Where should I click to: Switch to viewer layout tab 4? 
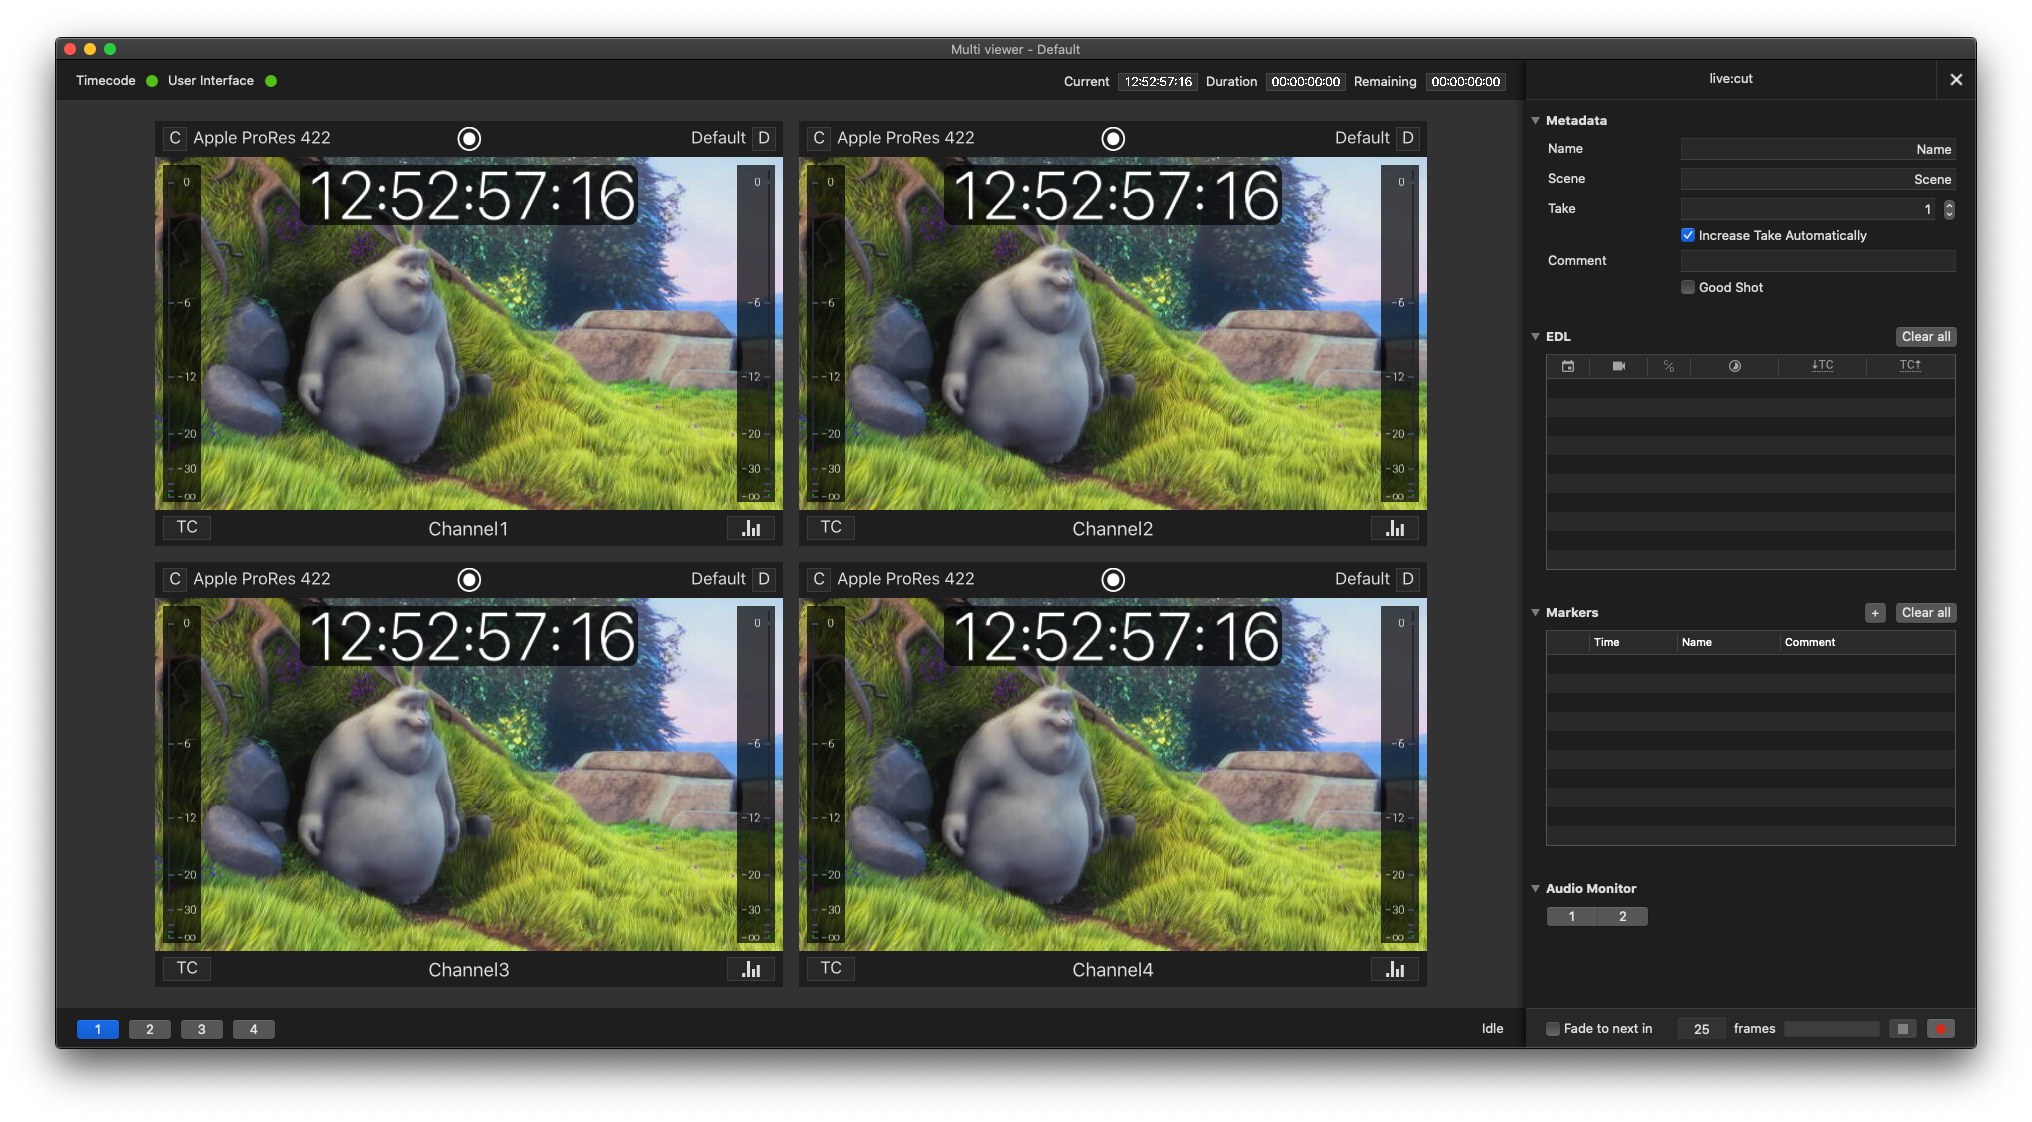pos(254,1029)
